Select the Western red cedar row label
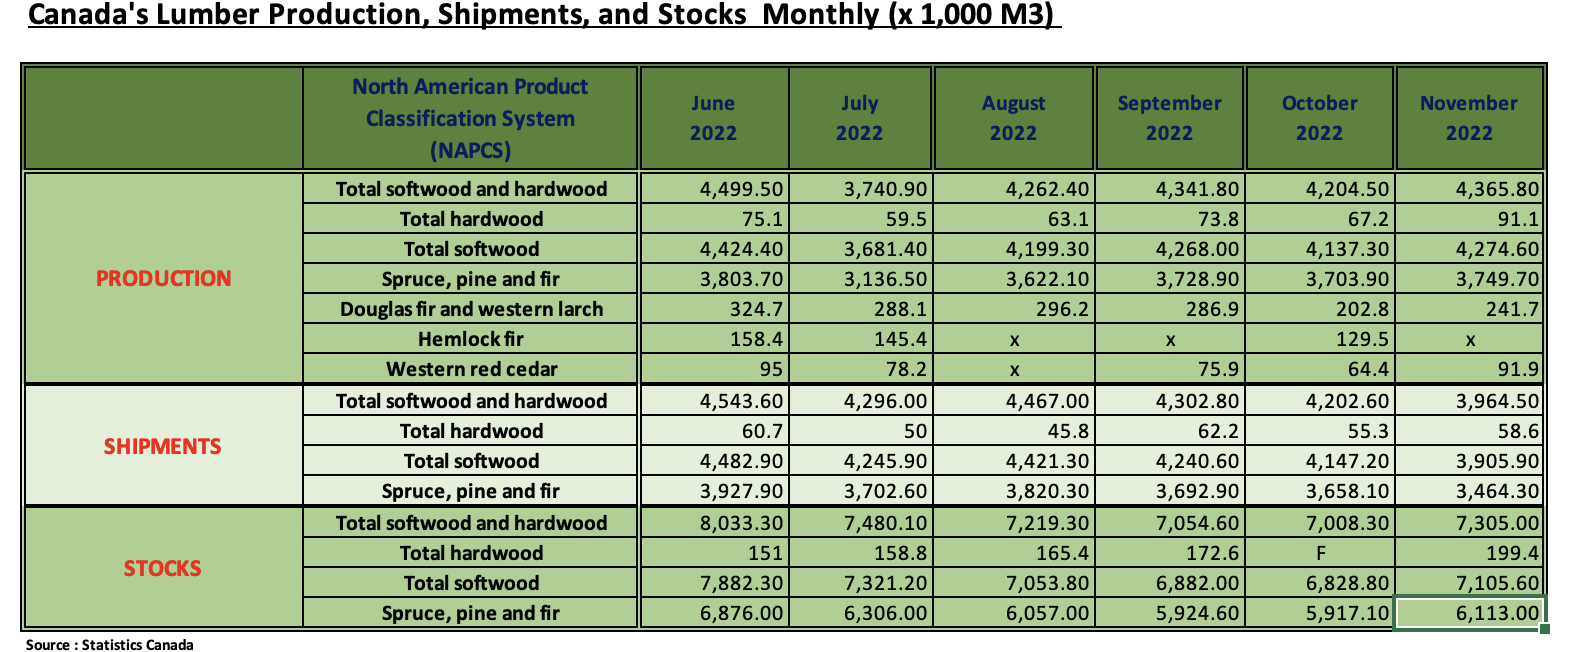Screen dimensions: 1570x652 pos(471,369)
